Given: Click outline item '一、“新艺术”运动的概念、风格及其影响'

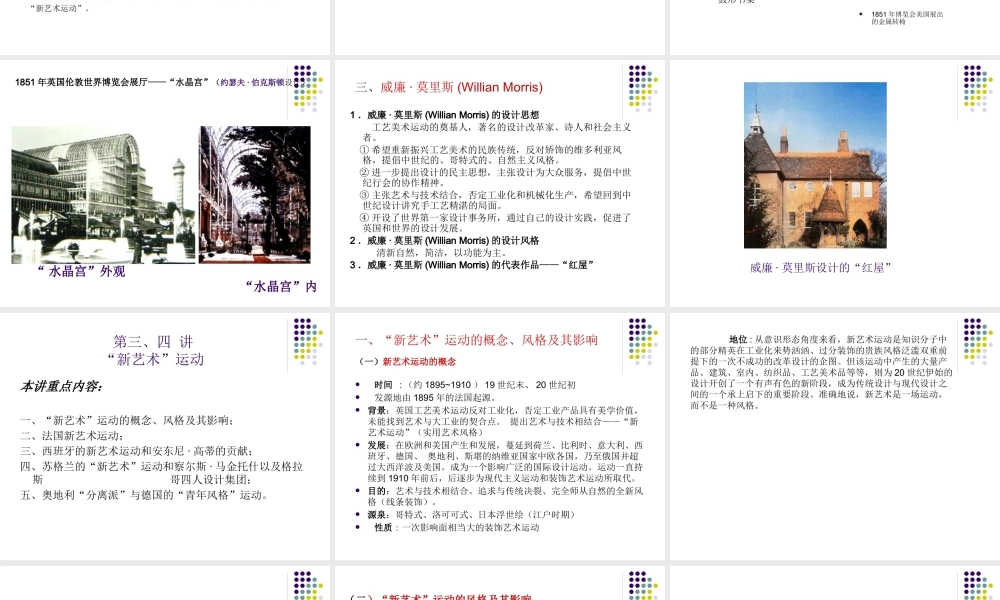Looking at the screenshot, I should 127,421.
